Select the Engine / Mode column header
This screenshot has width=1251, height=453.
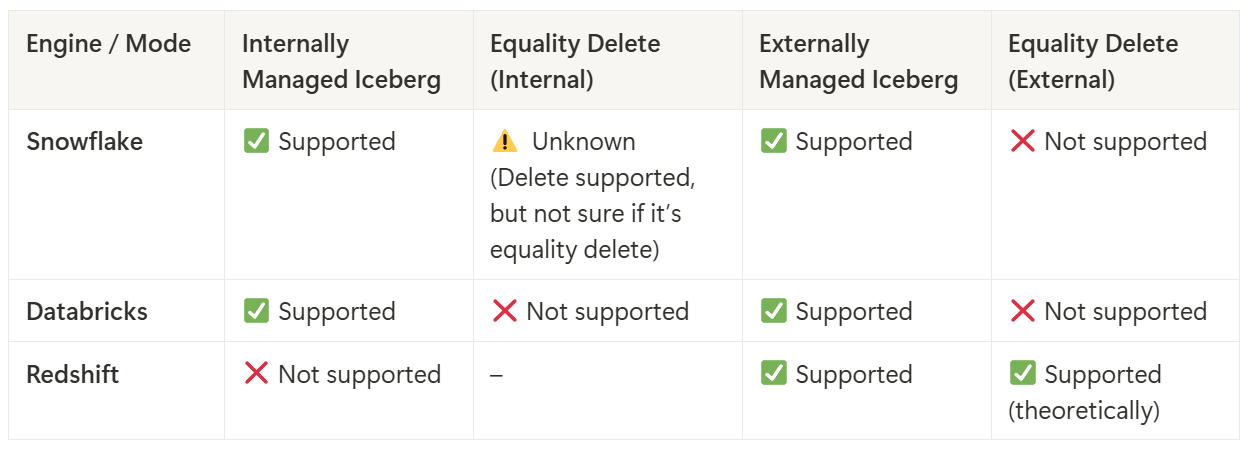coord(108,44)
